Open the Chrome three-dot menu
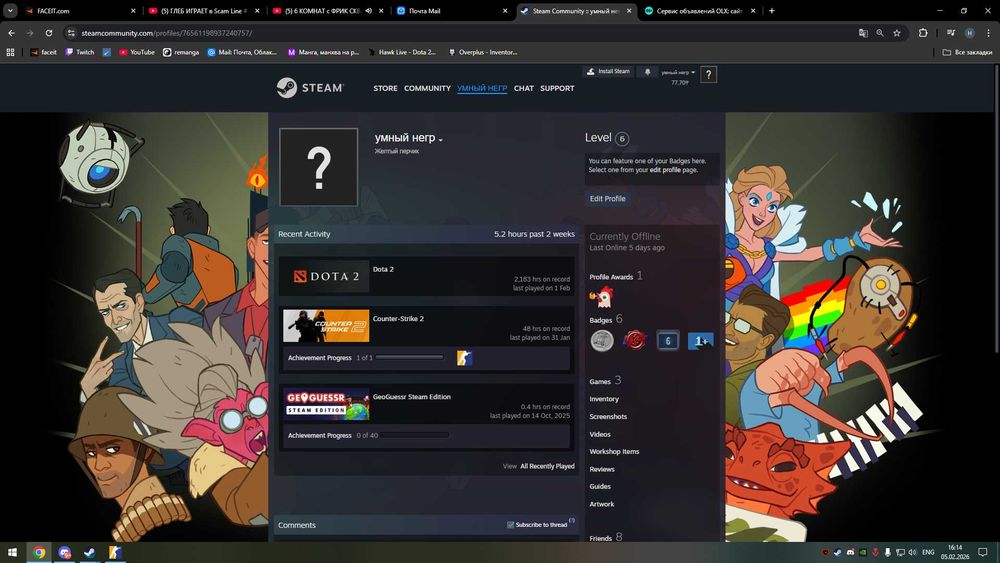The image size is (1000, 563). (989, 33)
